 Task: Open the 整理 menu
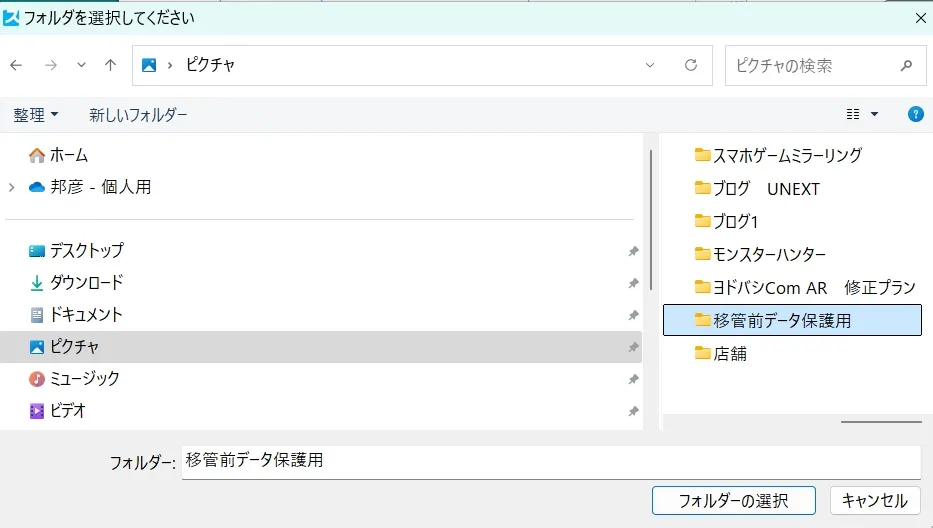[x=35, y=115]
